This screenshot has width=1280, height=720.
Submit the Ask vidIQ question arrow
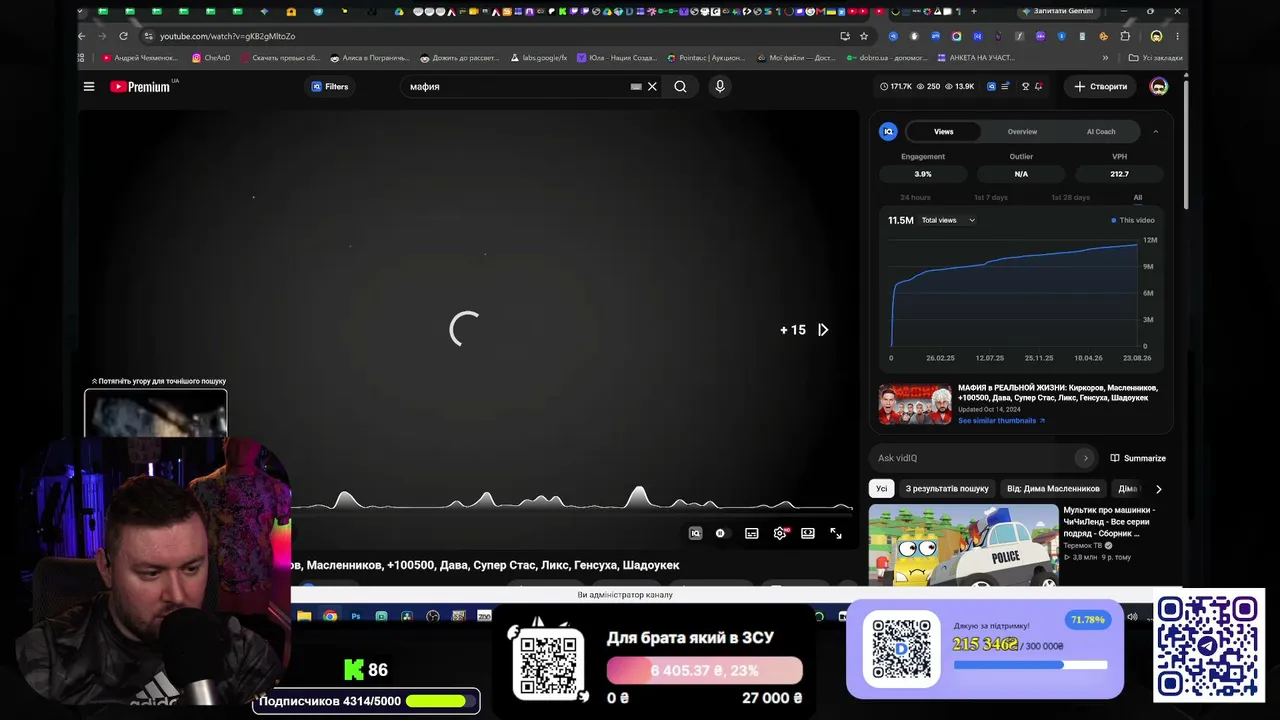(1085, 458)
